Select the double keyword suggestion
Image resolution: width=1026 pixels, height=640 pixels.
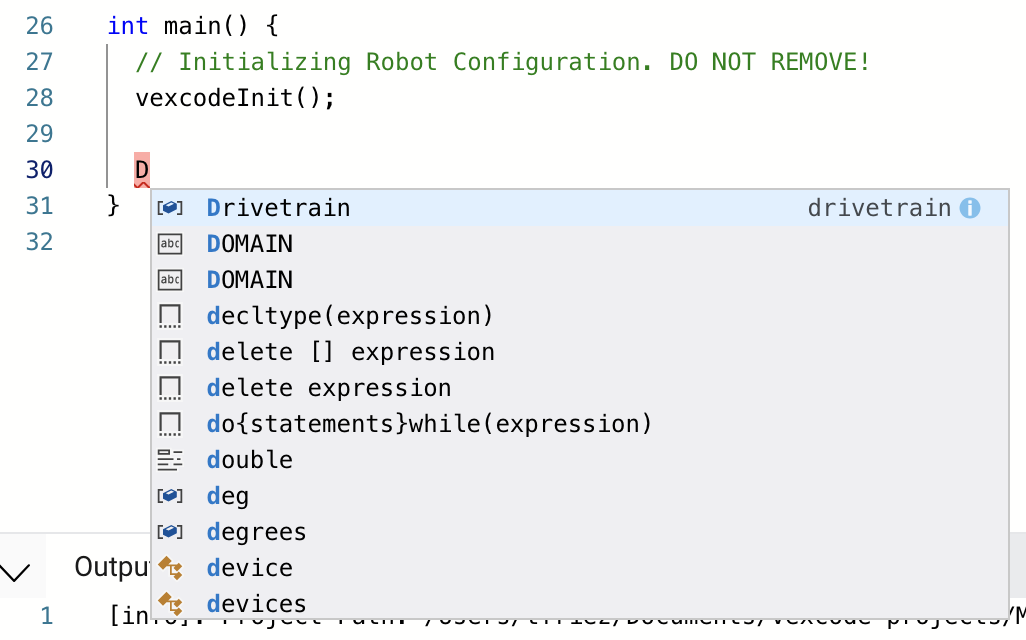pyautogui.click(x=580, y=460)
